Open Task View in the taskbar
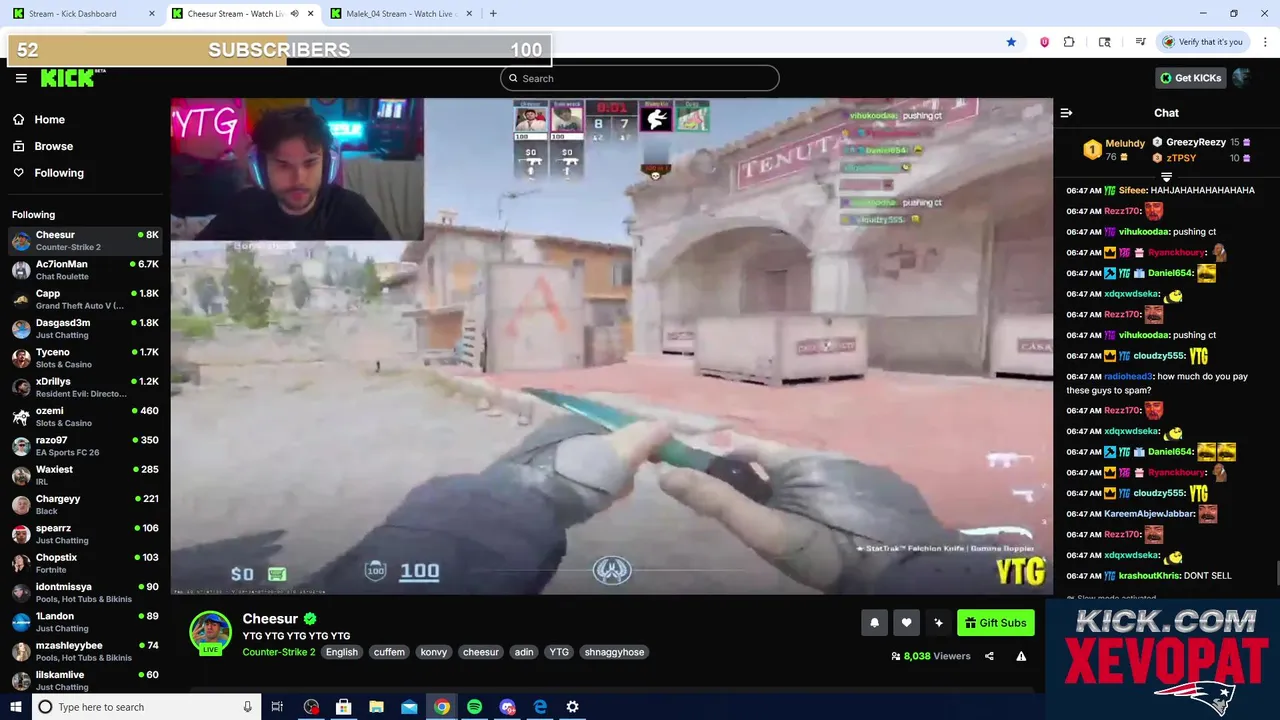The height and width of the screenshot is (720, 1280). click(x=277, y=707)
